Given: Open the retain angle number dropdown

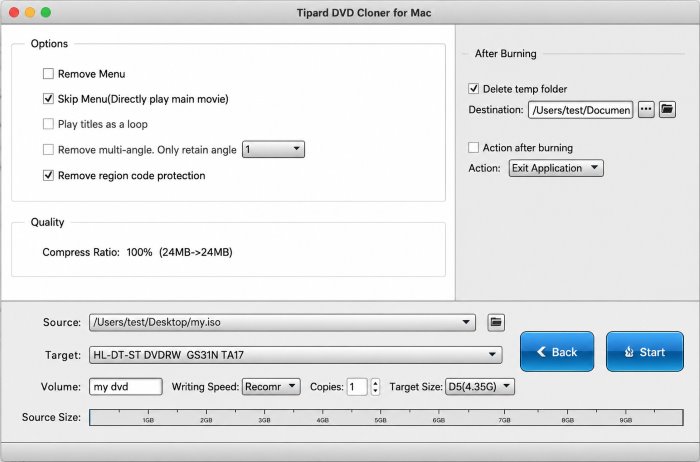Looking at the screenshot, I should pos(273,150).
